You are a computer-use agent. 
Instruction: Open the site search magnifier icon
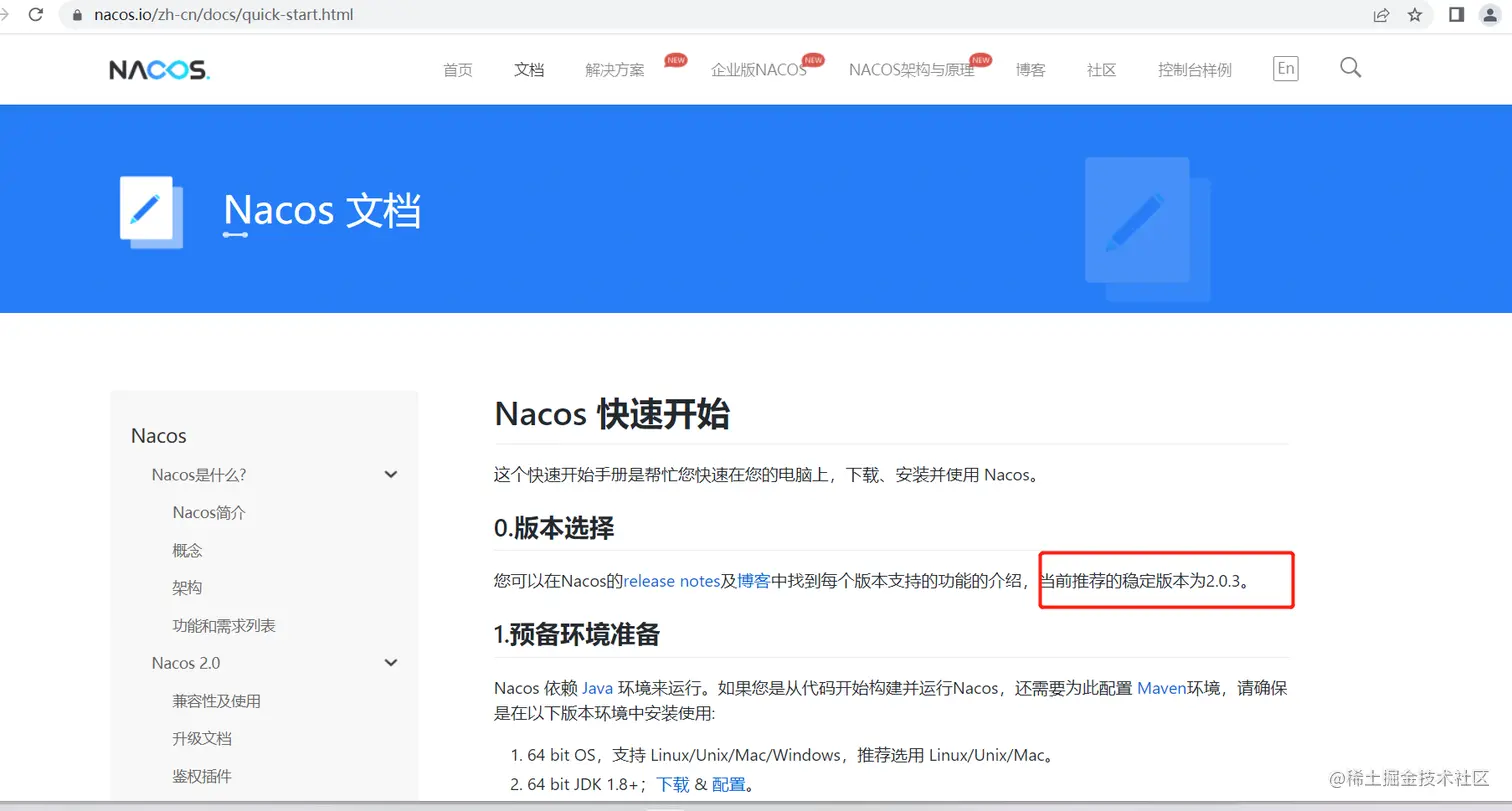point(1350,68)
